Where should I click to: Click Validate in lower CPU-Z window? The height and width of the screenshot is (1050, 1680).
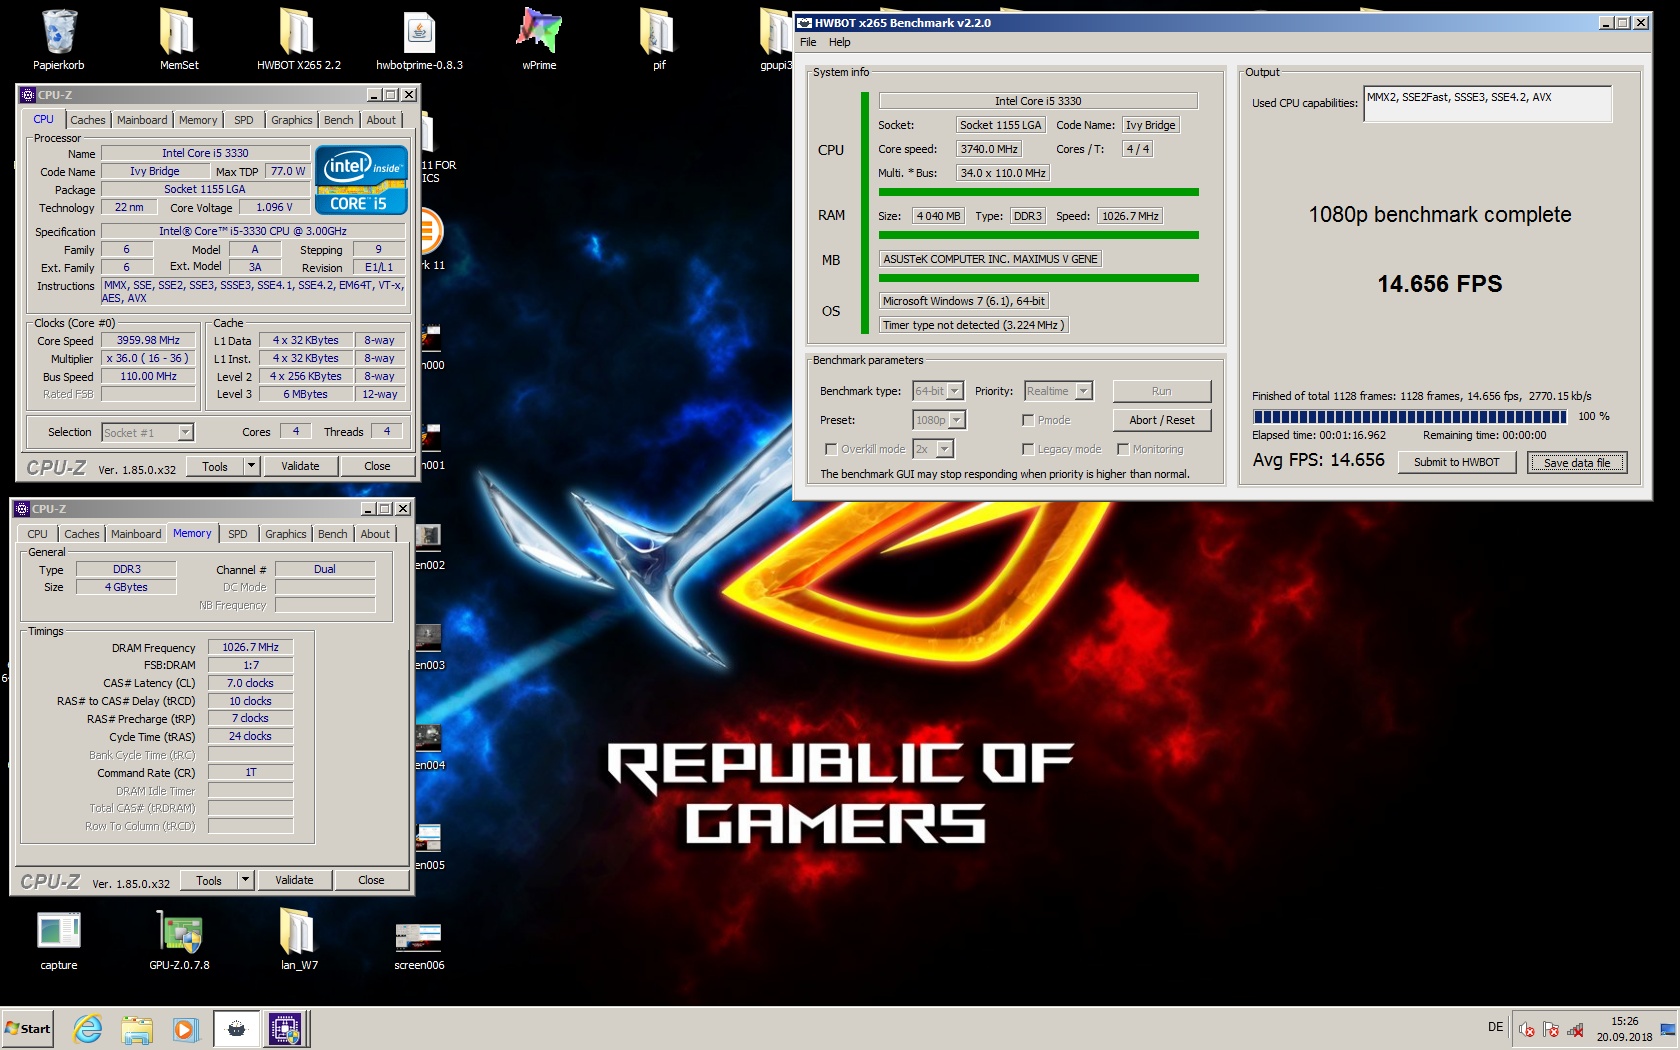(294, 880)
